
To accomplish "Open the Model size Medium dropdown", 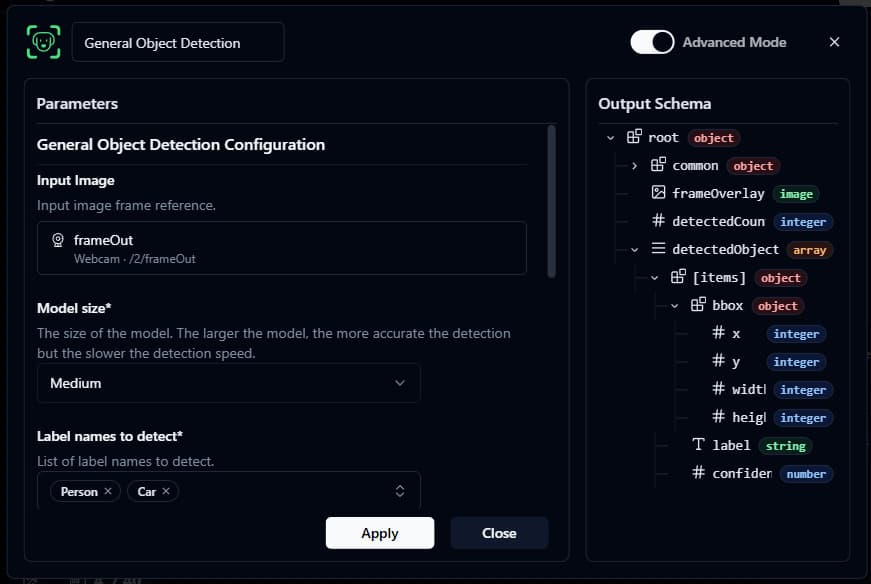I will 228,383.
